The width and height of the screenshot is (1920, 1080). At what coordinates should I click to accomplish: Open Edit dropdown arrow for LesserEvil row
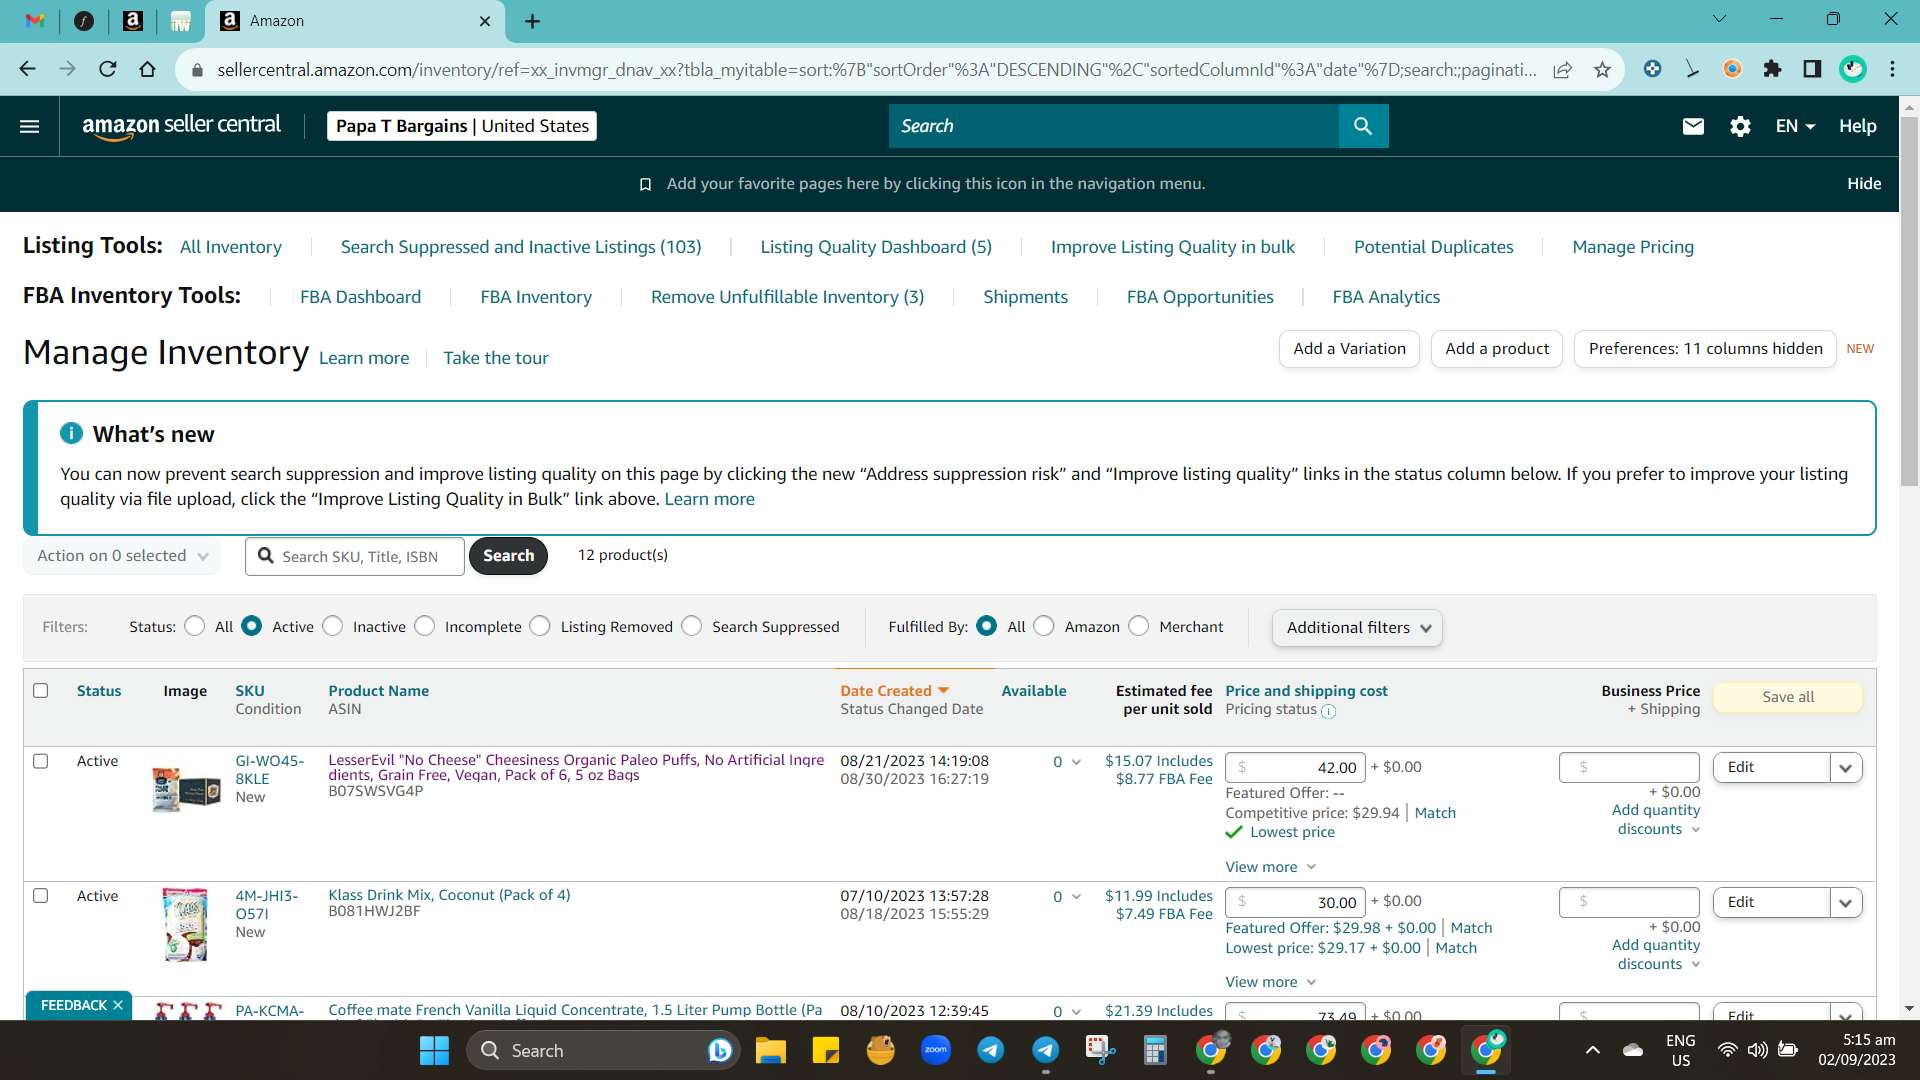click(1846, 768)
